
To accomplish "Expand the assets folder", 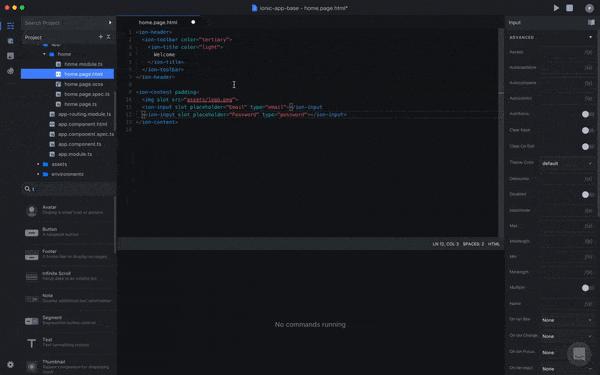I will [38, 164].
